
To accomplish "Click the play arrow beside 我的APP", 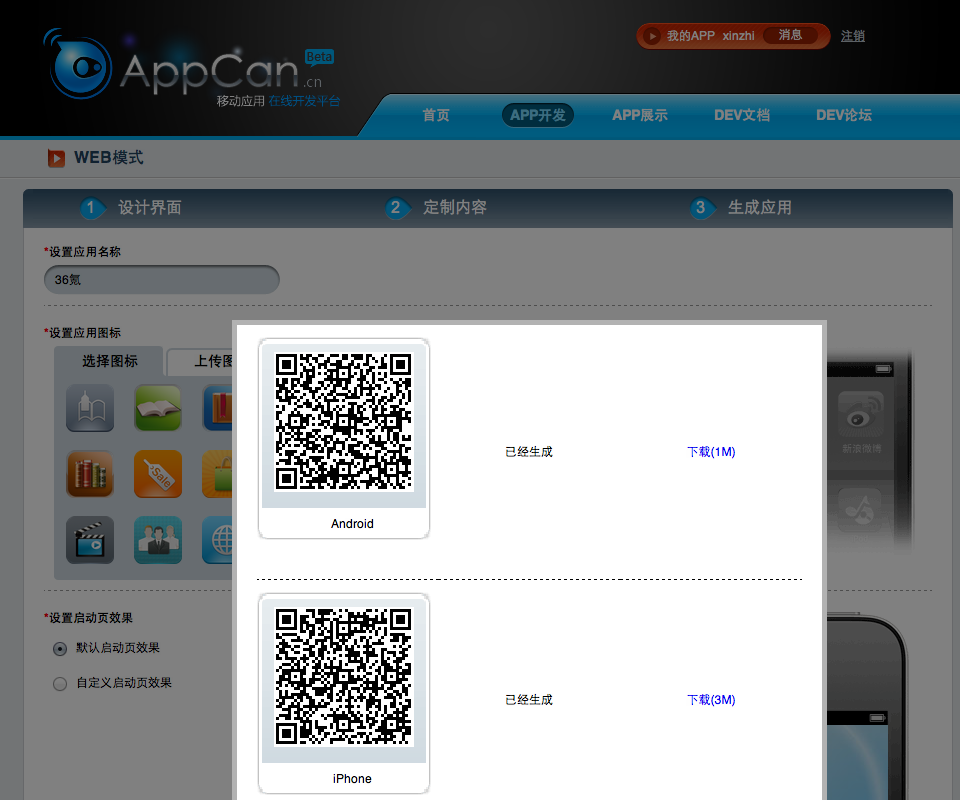I will pos(653,36).
